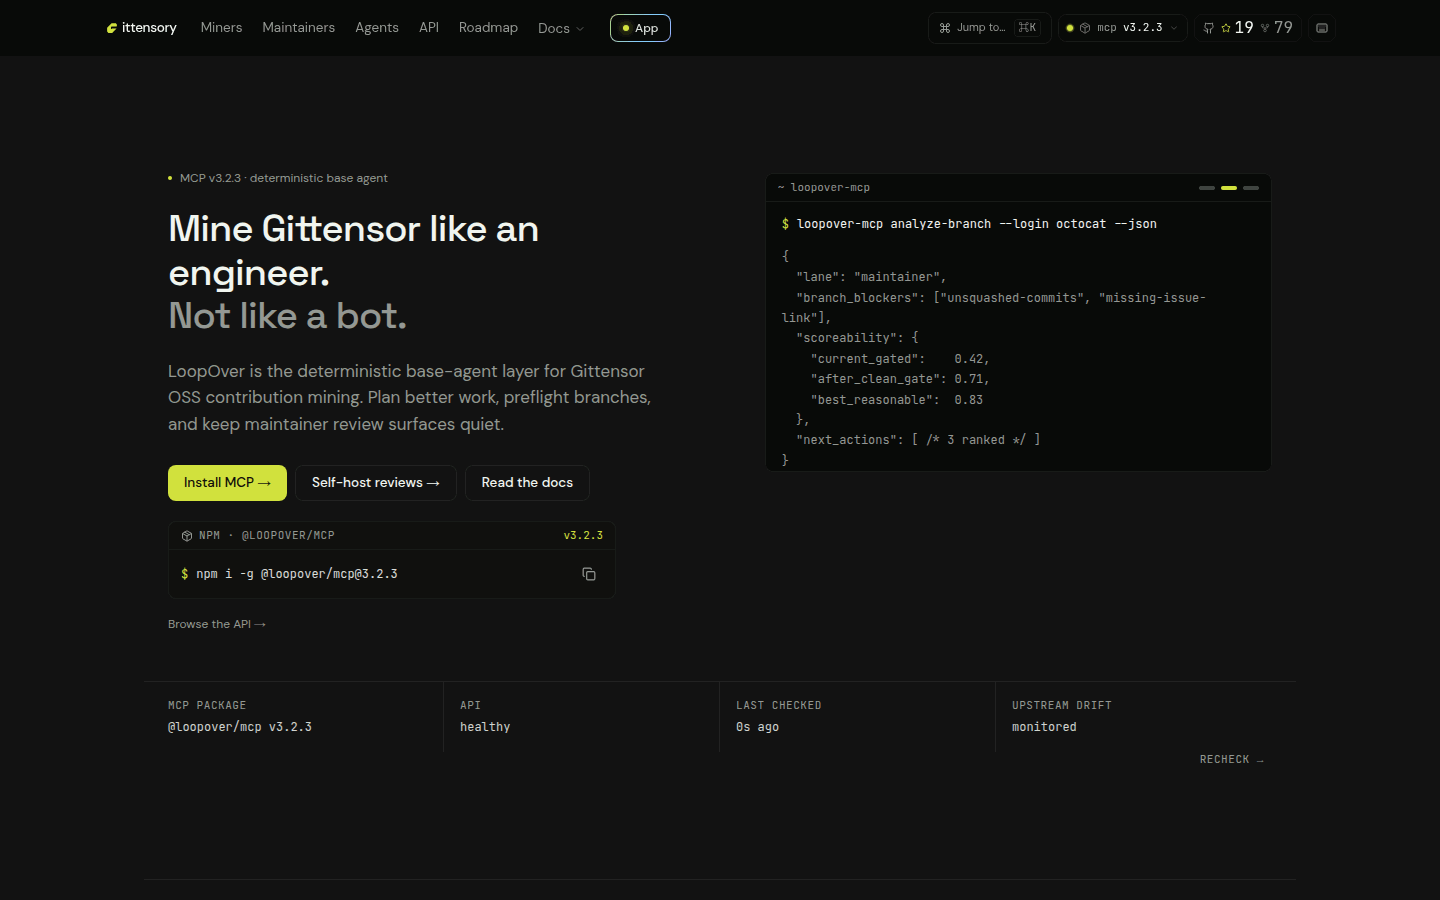Click the command icon in Jump to
Viewport: 1440px width, 900px height.
coord(945,28)
